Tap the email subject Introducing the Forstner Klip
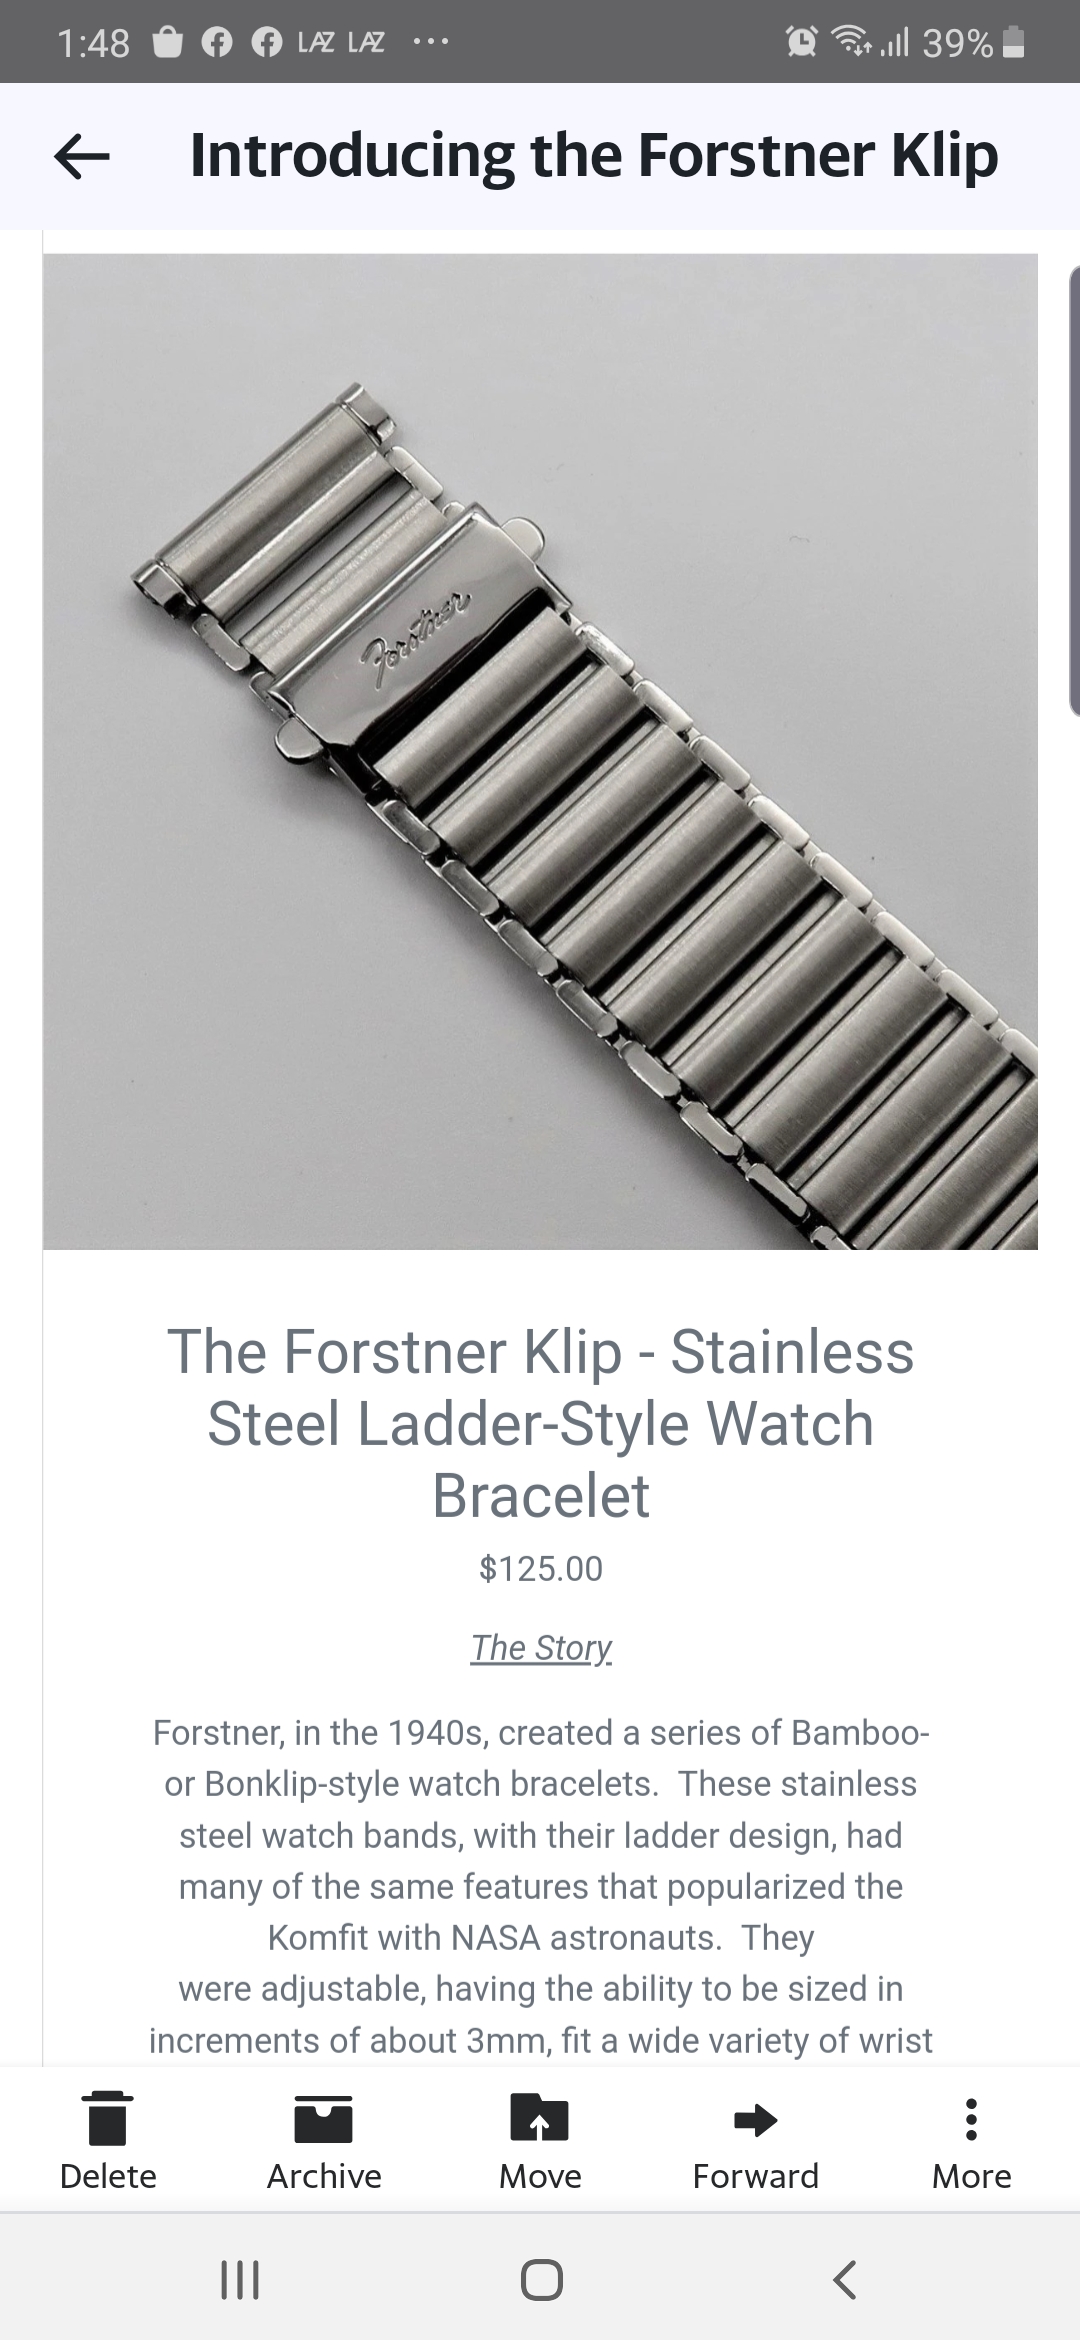The height and width of the screenshot is (2340, 1080). (594, 156)
